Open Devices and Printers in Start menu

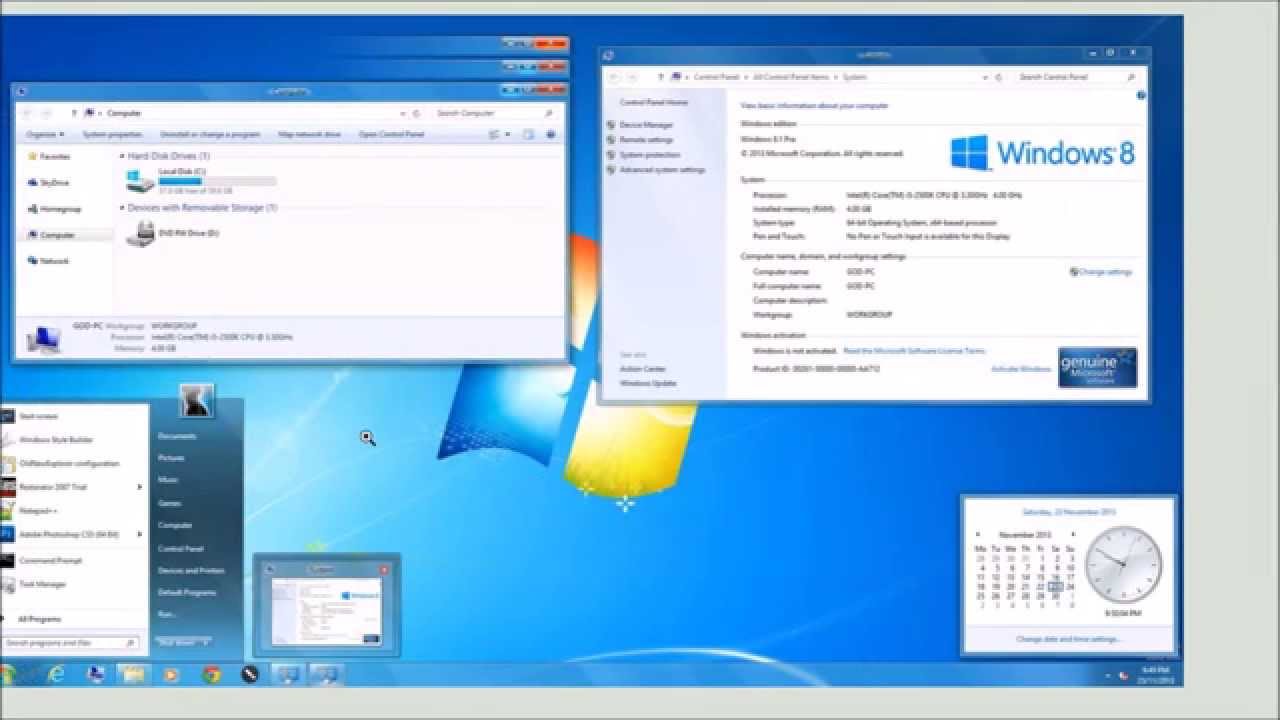tap(191, 570)
